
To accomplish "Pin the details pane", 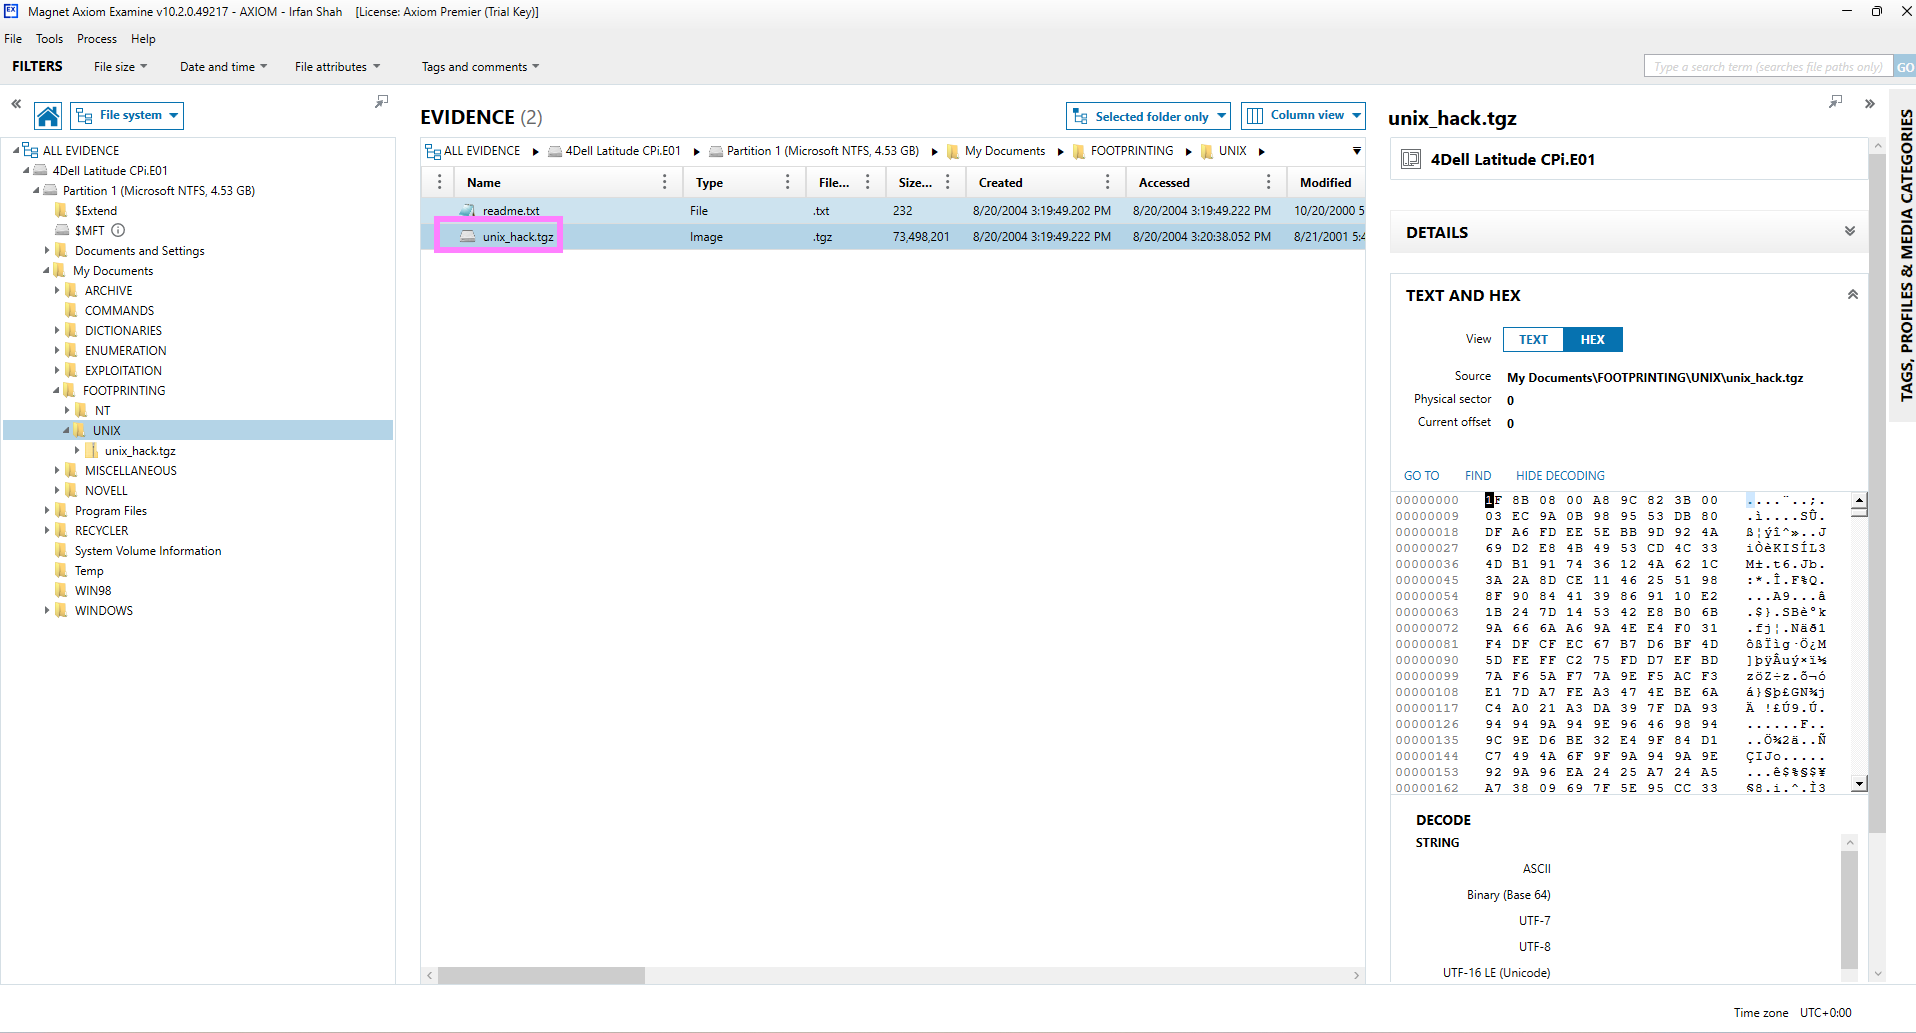I will 1835,102.
